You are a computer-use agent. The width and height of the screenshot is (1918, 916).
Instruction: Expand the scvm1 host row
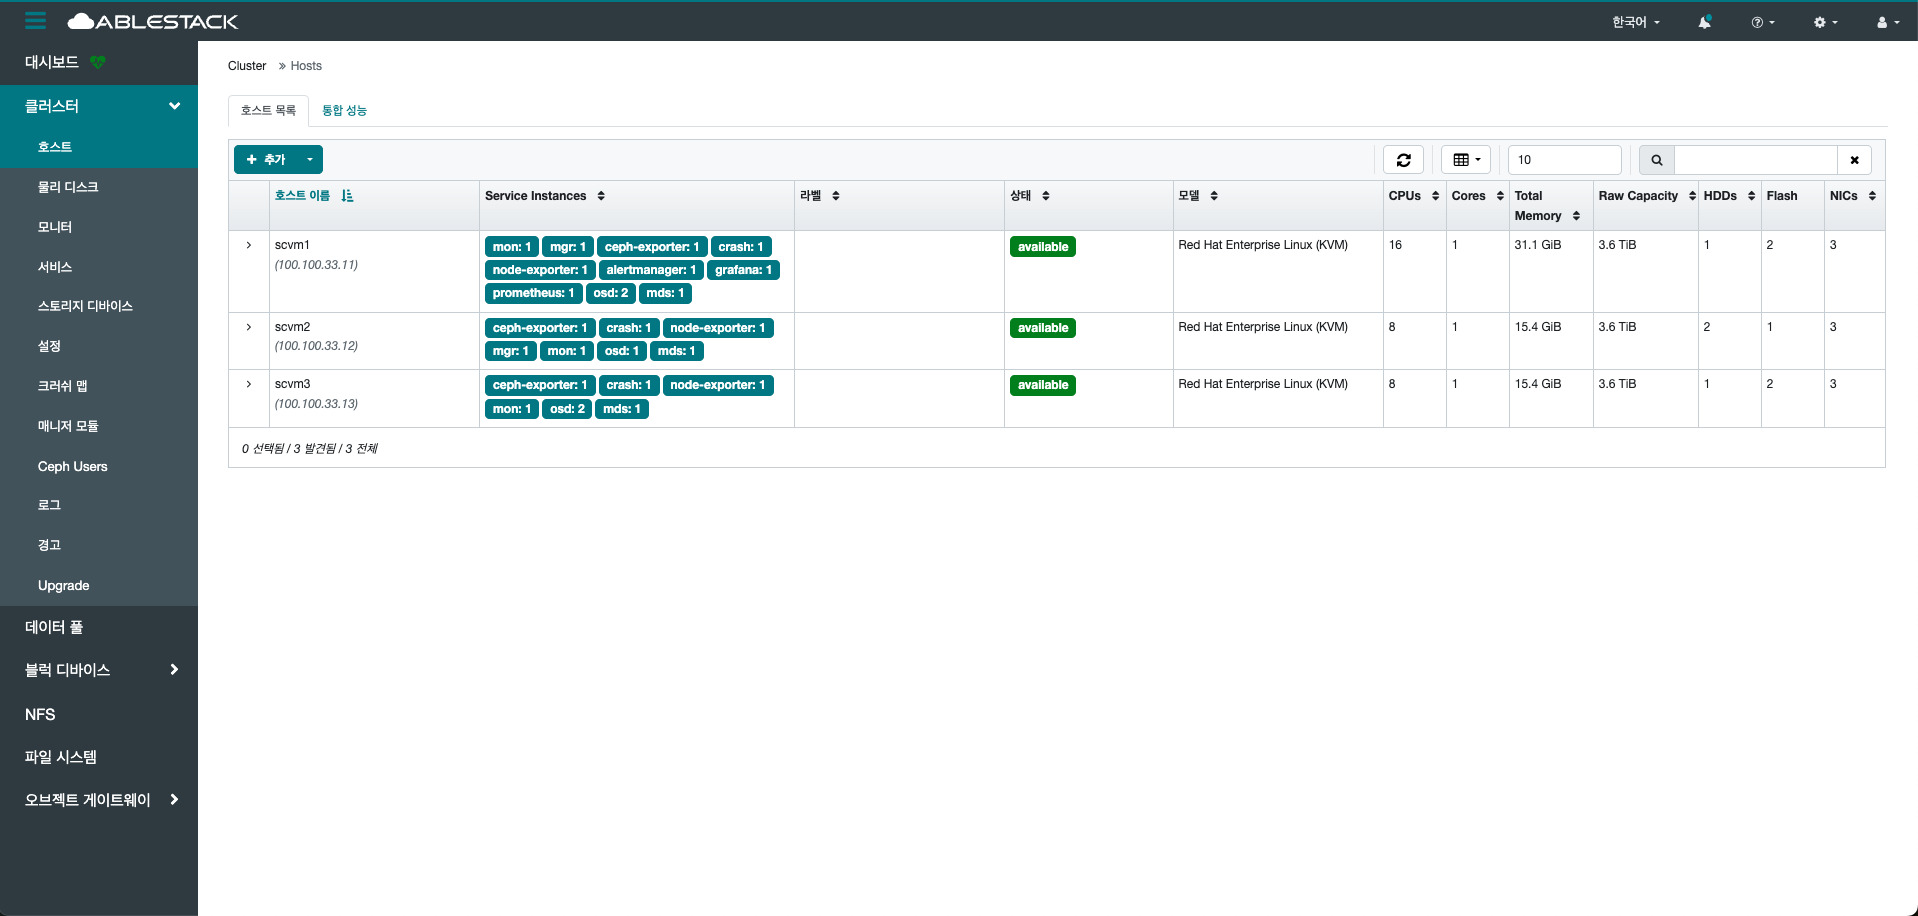249,245
